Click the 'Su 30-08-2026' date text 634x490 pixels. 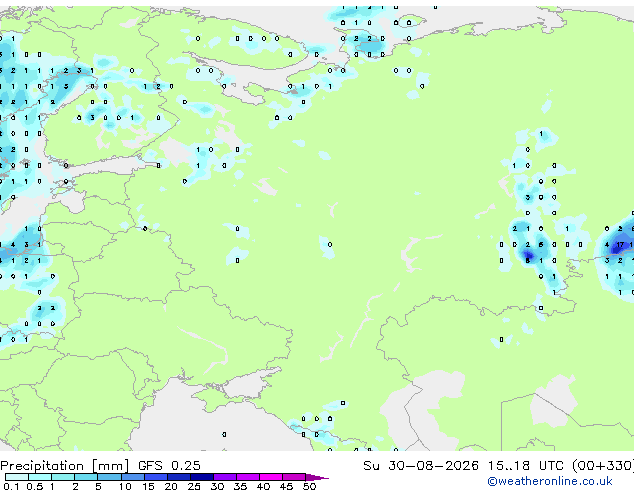pyautogui.click(x=421, y=466)
